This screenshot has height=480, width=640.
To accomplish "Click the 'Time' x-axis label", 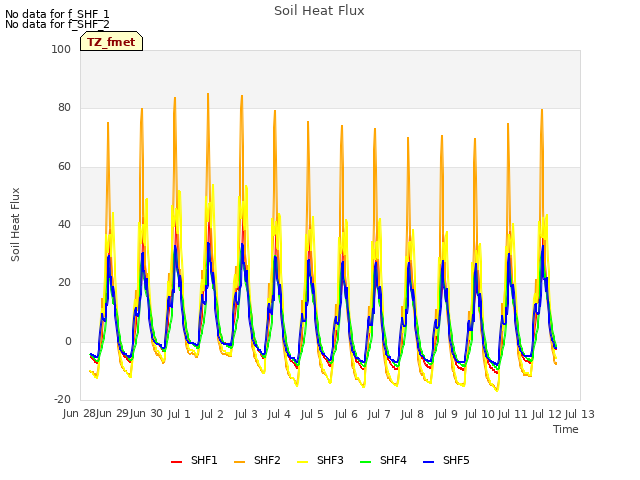I will [566, 429].
